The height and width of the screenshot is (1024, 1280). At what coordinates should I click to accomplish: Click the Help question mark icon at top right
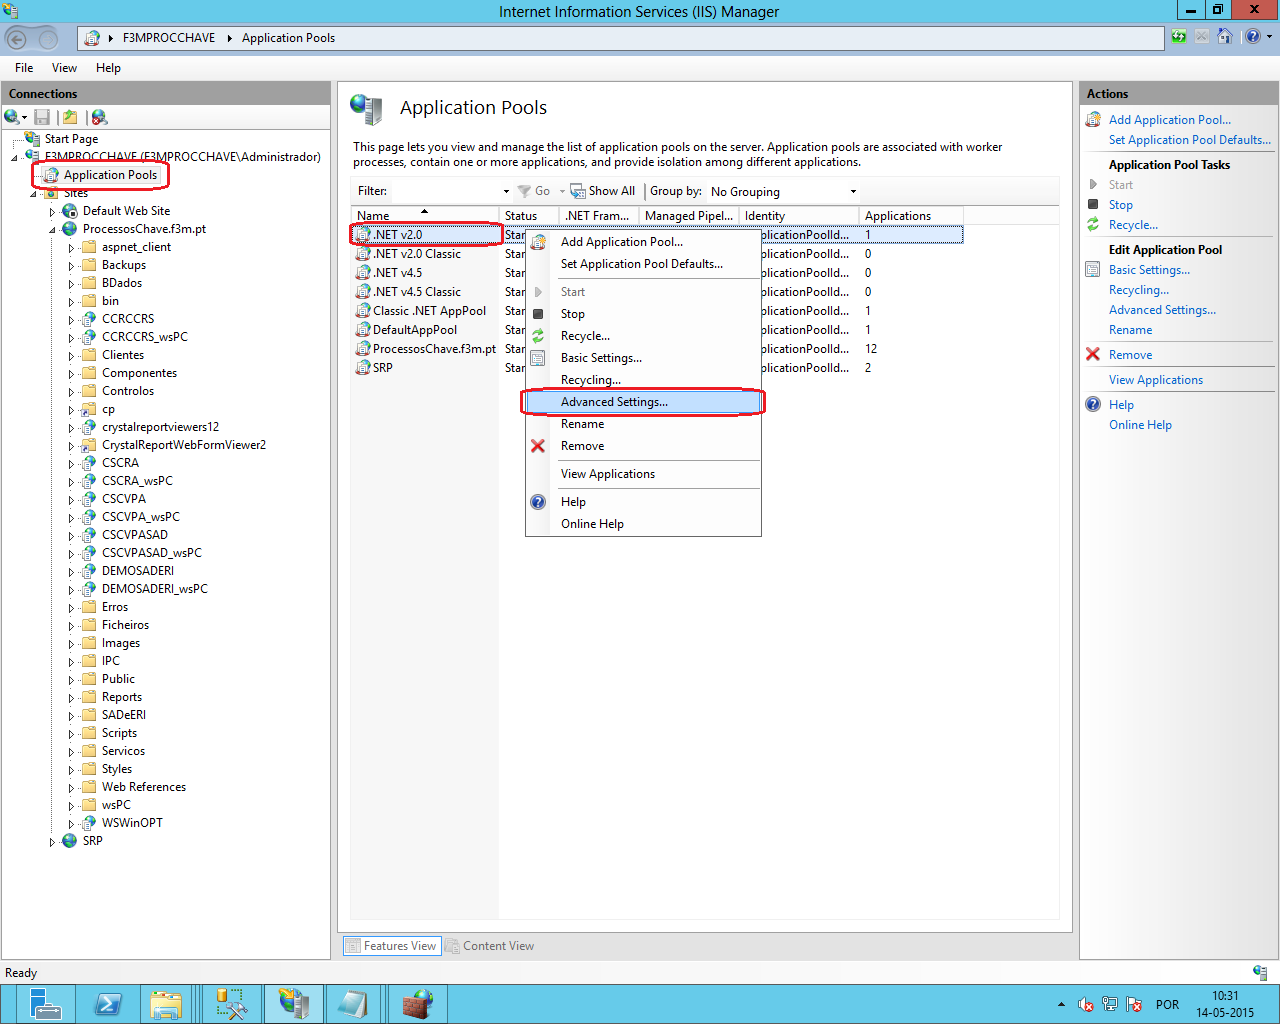point(1253,37)
